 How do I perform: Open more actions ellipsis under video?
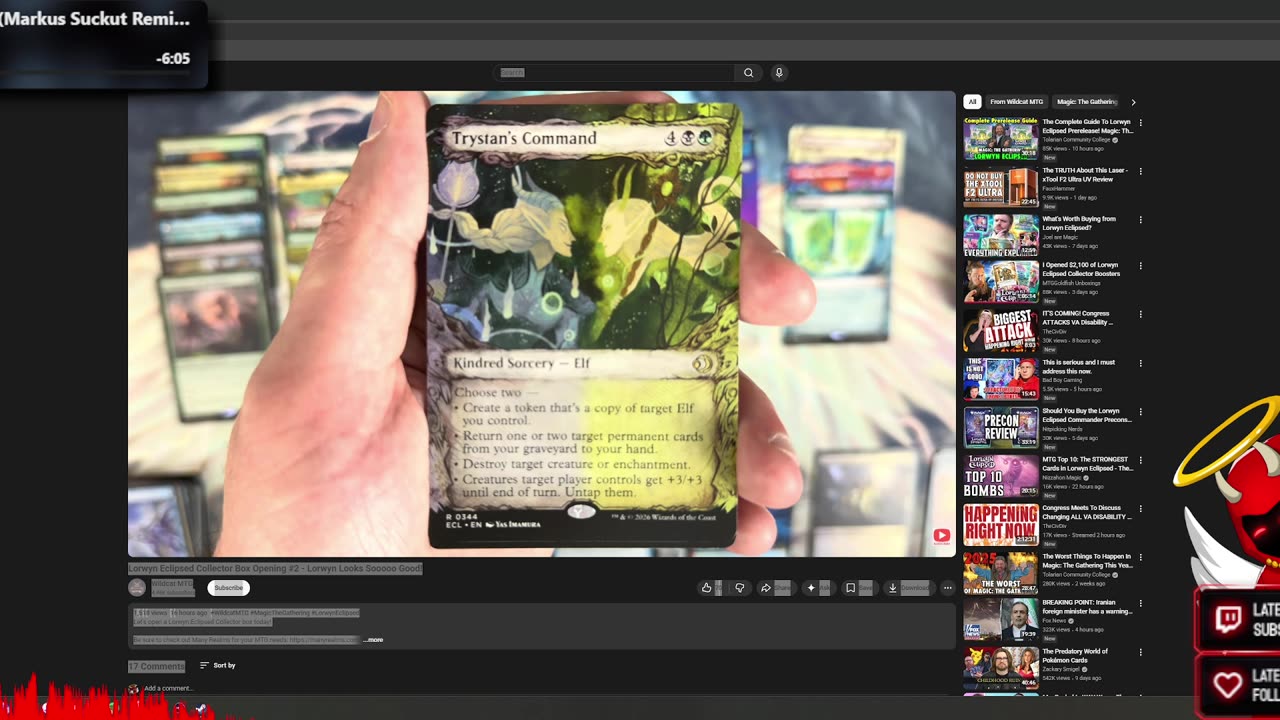[947, 588]
